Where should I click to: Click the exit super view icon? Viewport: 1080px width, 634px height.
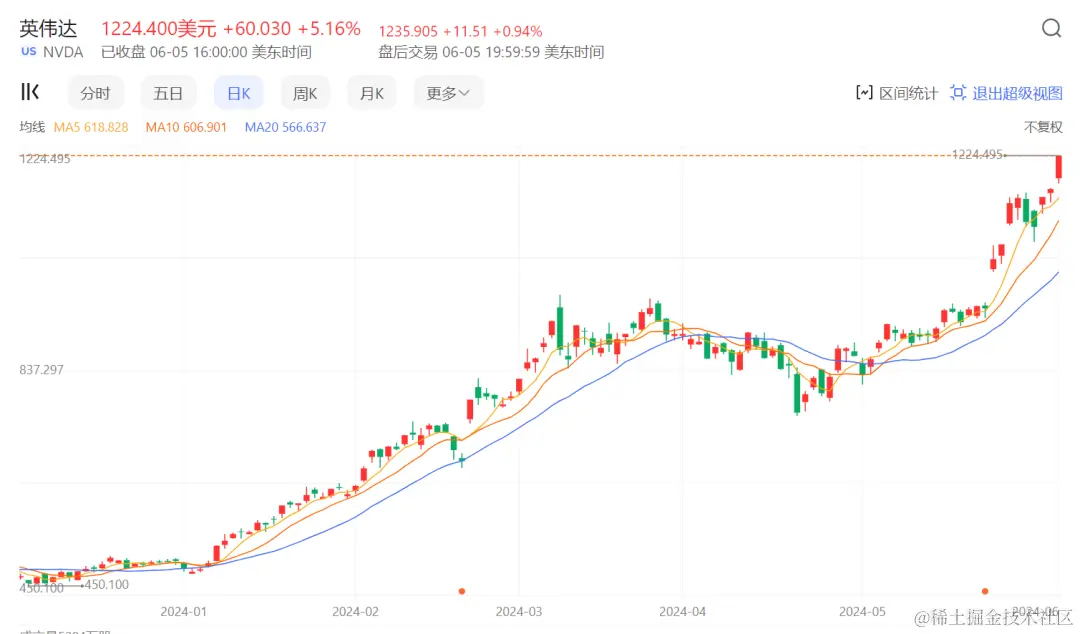click(x=958, y=92)
